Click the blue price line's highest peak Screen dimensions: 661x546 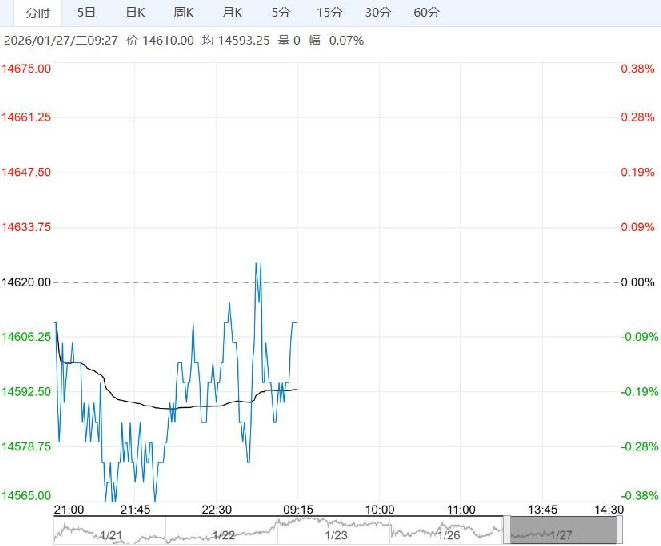257,263
